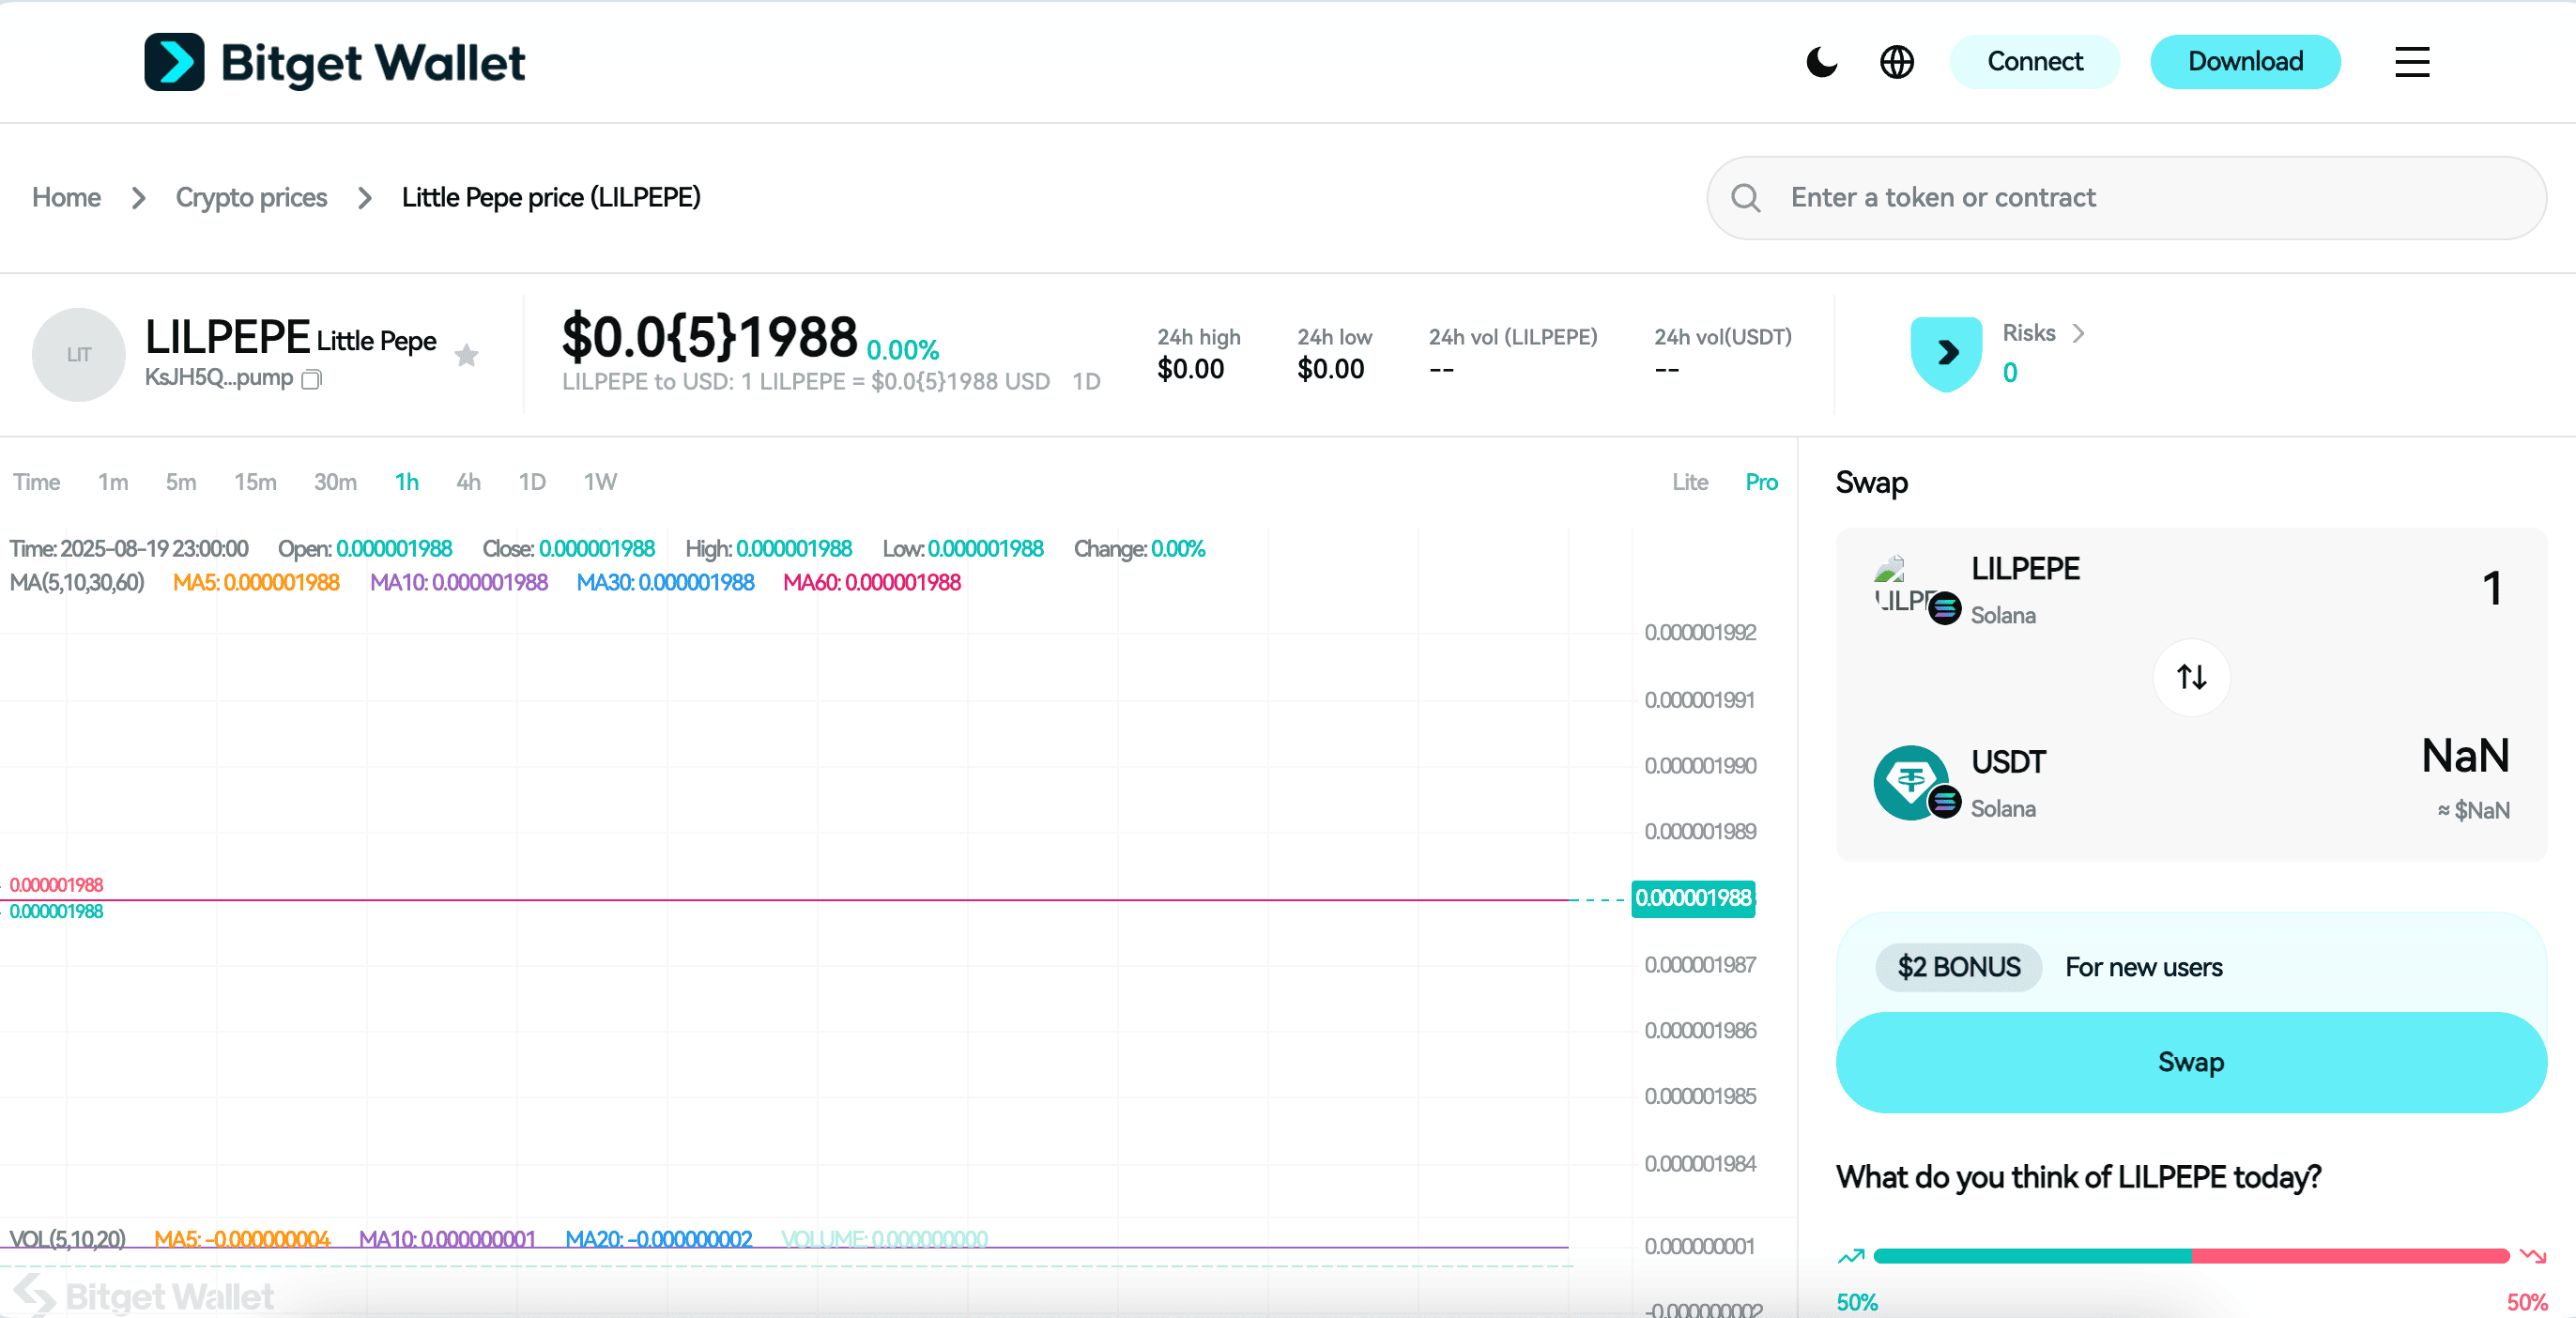Click the swap direction arrows icon
Viewport: 2576px width, 1318px height.
pyautogui.click(x=2191, y=677)
